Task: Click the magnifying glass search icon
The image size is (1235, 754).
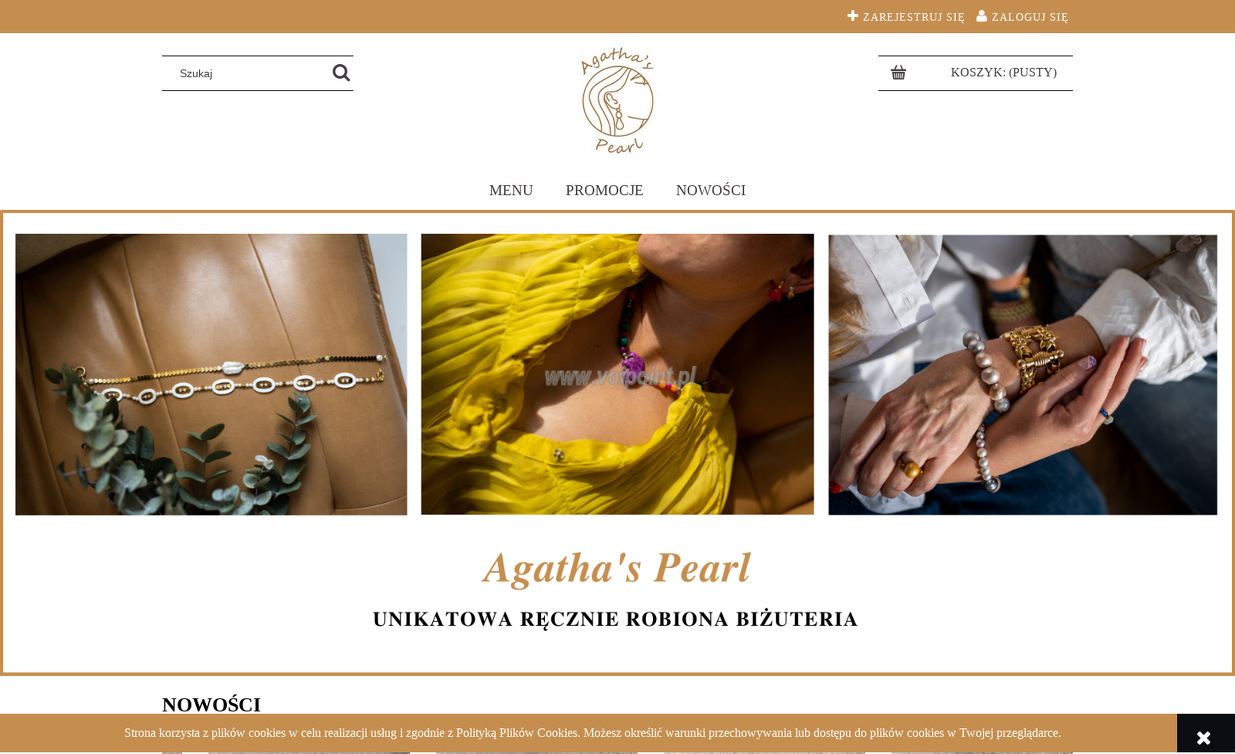Action: (x=341, y=73)
